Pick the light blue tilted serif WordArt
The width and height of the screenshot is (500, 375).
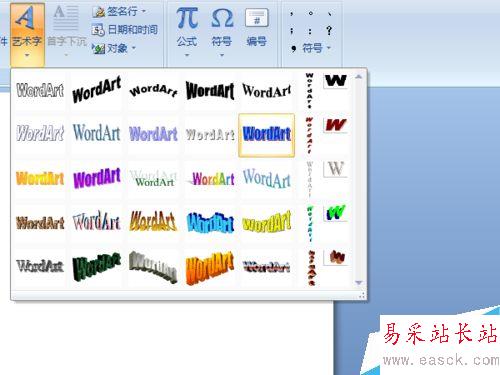pyautogui.click(x=267, y=179)
